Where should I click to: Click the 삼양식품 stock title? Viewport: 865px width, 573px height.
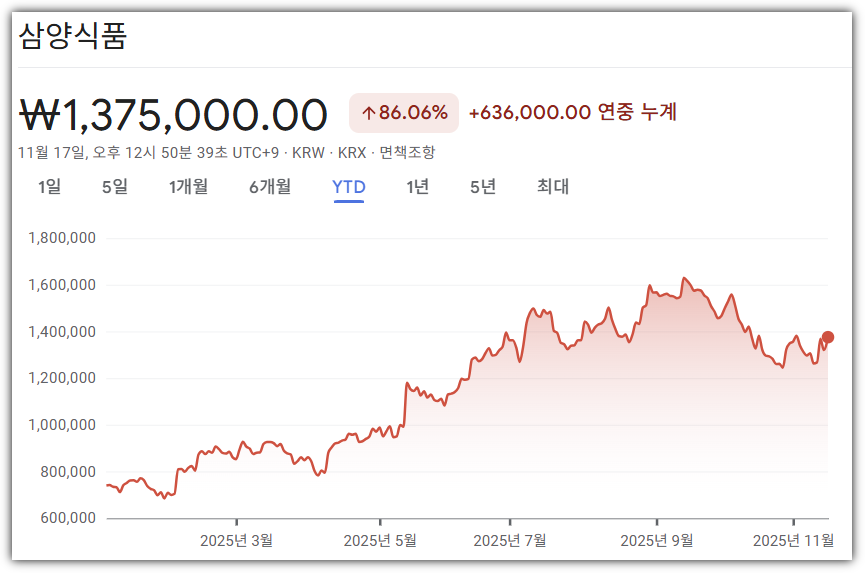(x=73, y=35)
